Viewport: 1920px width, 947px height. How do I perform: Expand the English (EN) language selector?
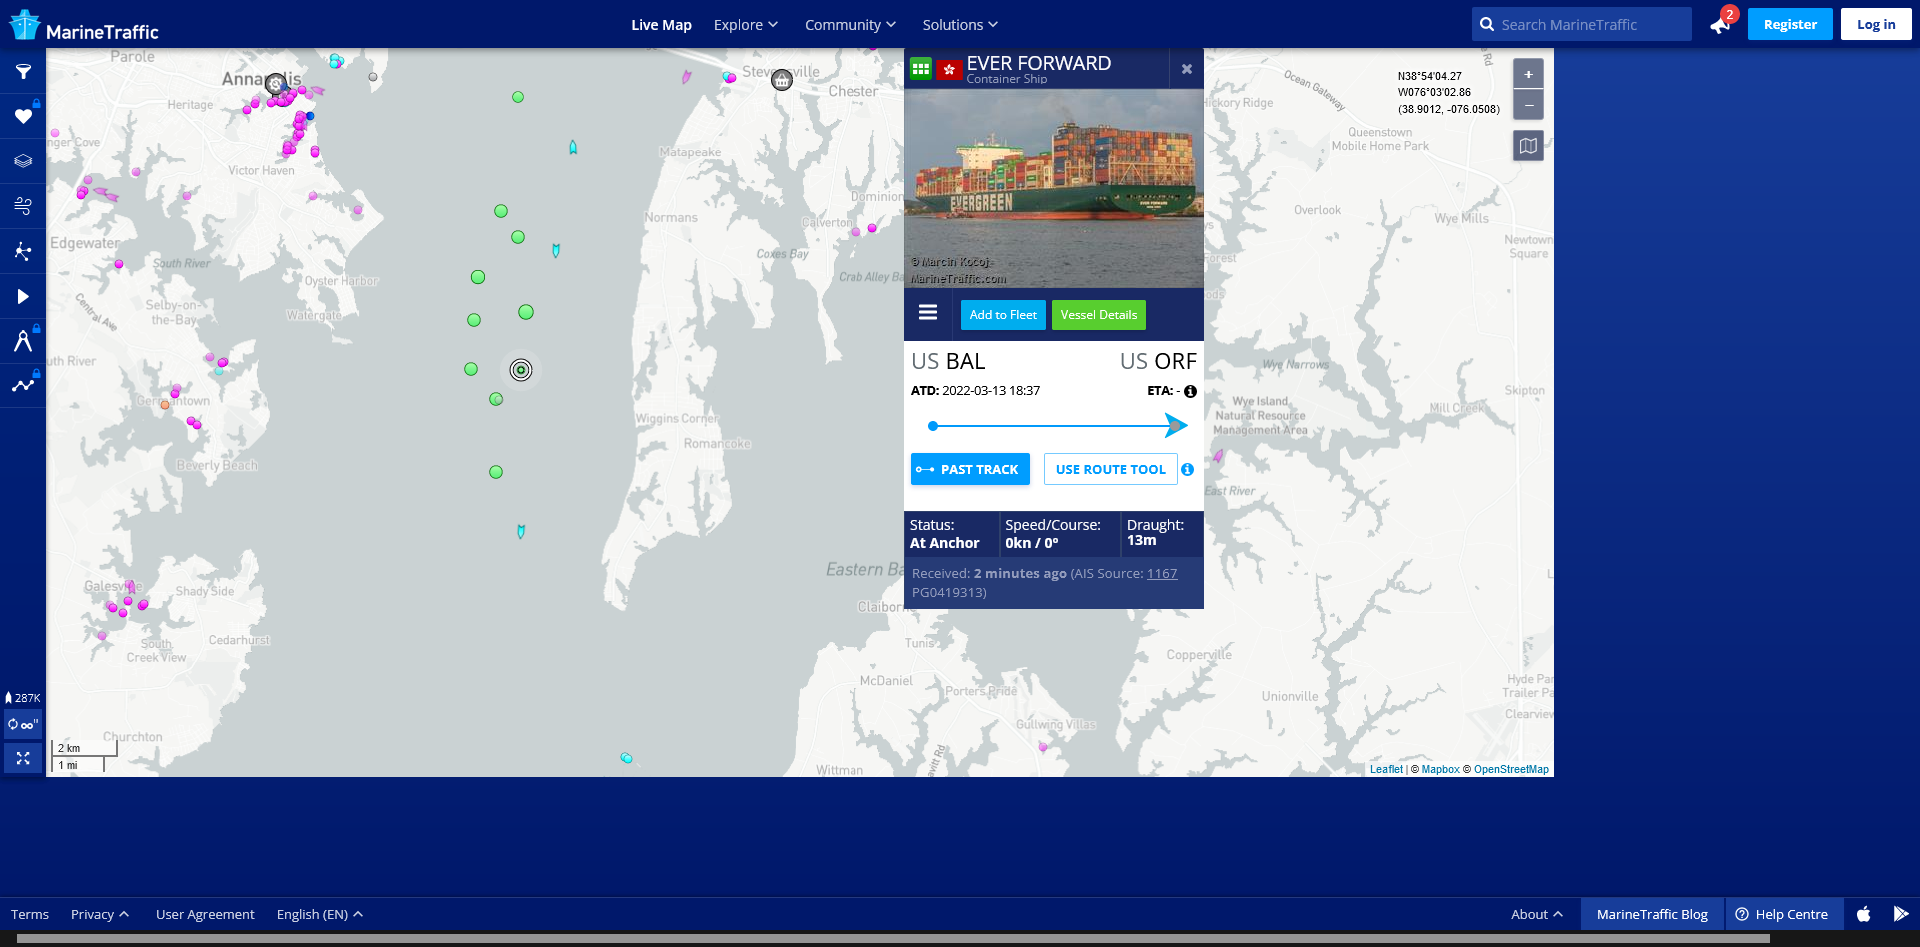(x=320, y=915)
